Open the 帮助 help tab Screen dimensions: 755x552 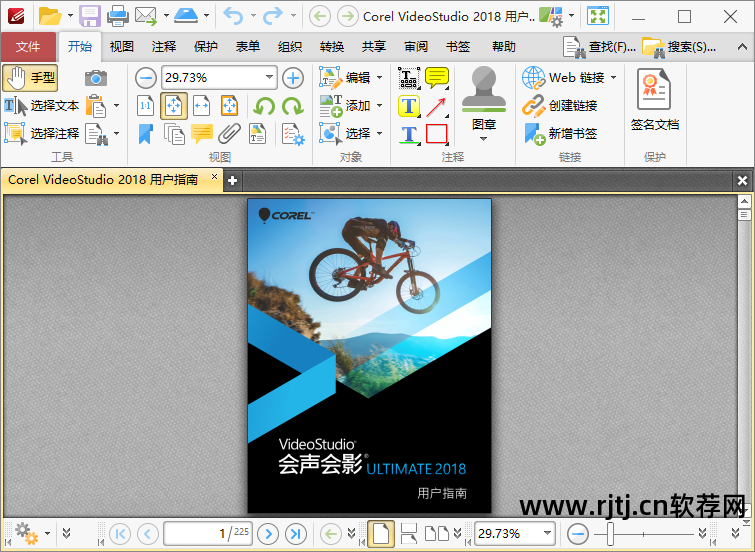click(x=504, y=47)
